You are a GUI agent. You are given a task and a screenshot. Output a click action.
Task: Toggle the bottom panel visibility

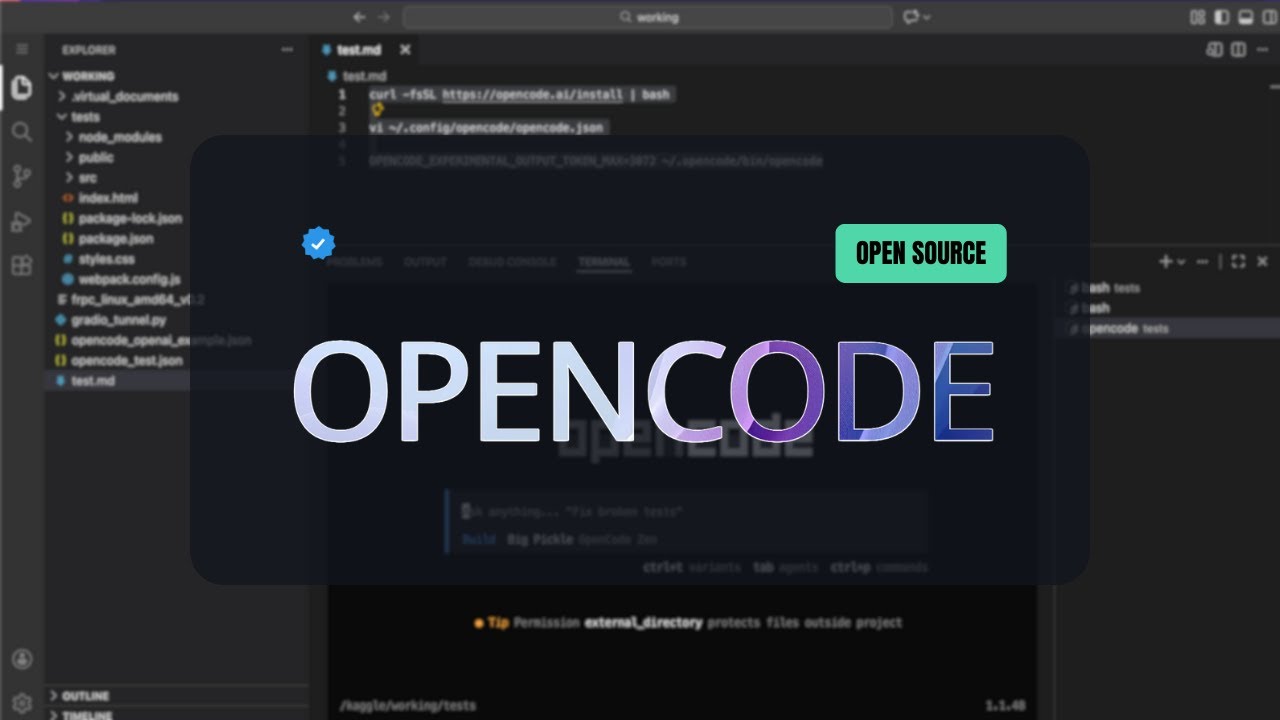(x=1245, y=17)
